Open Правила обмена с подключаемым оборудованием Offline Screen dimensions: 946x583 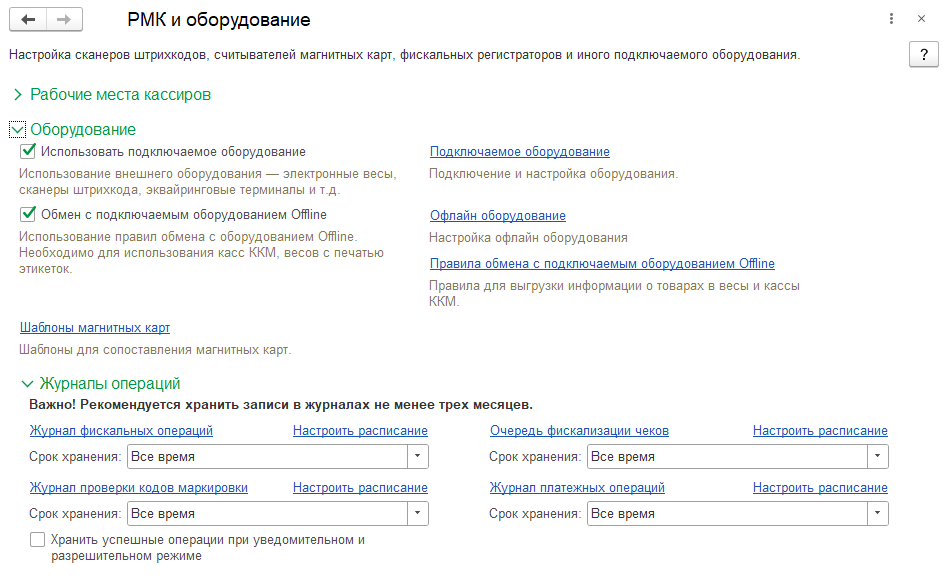pos(601,264)
